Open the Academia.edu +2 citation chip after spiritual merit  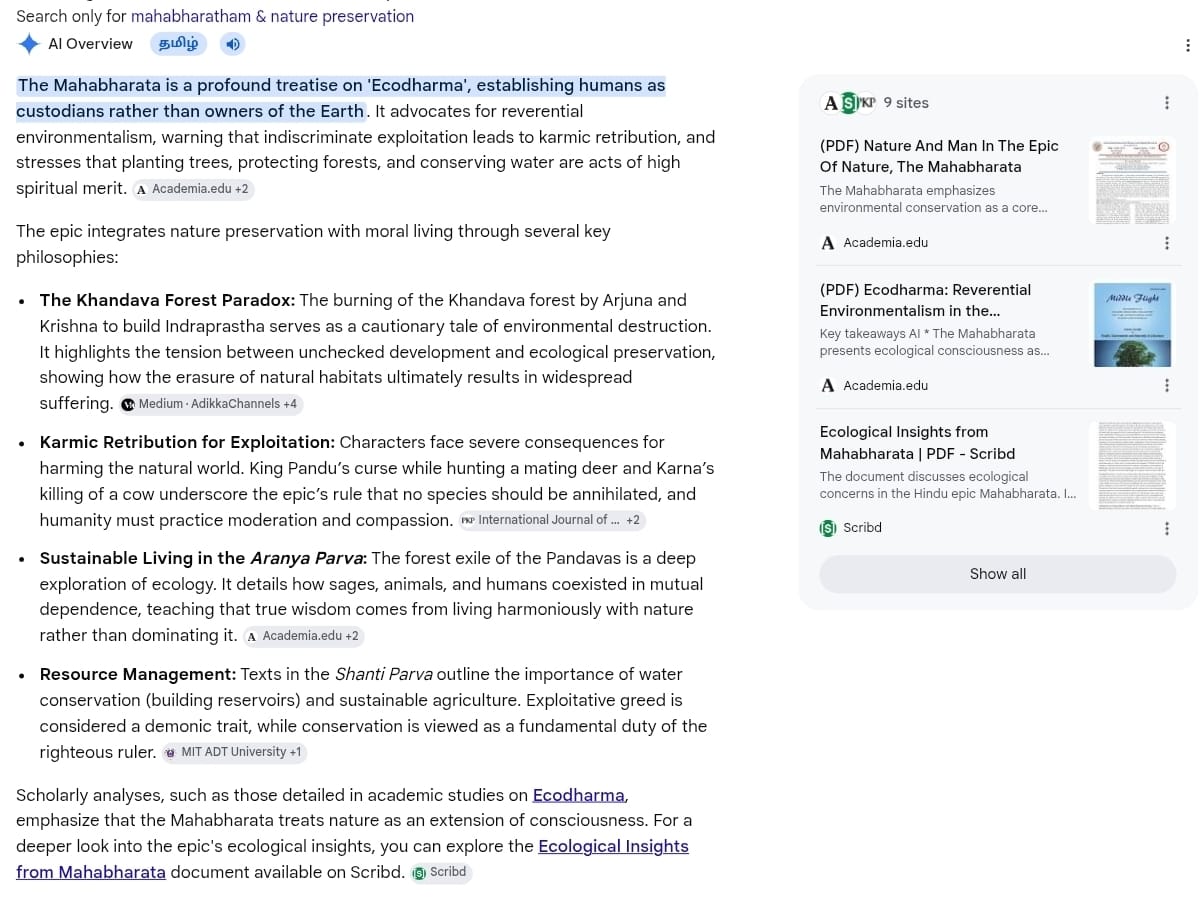point(193,189)
